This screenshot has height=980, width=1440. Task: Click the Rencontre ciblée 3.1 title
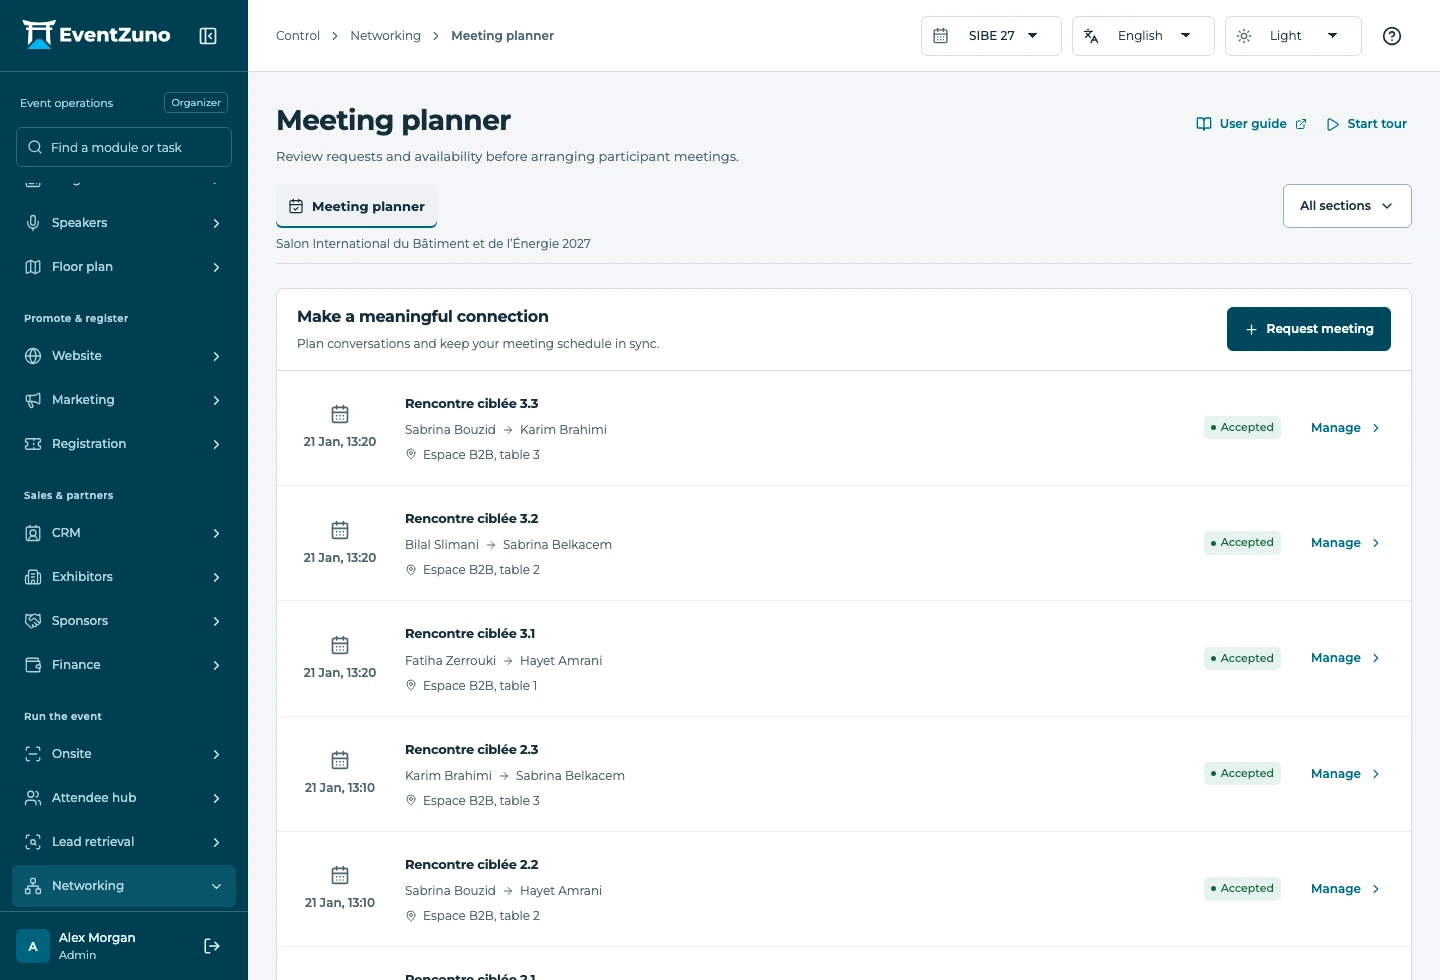[x=470, y=634]
